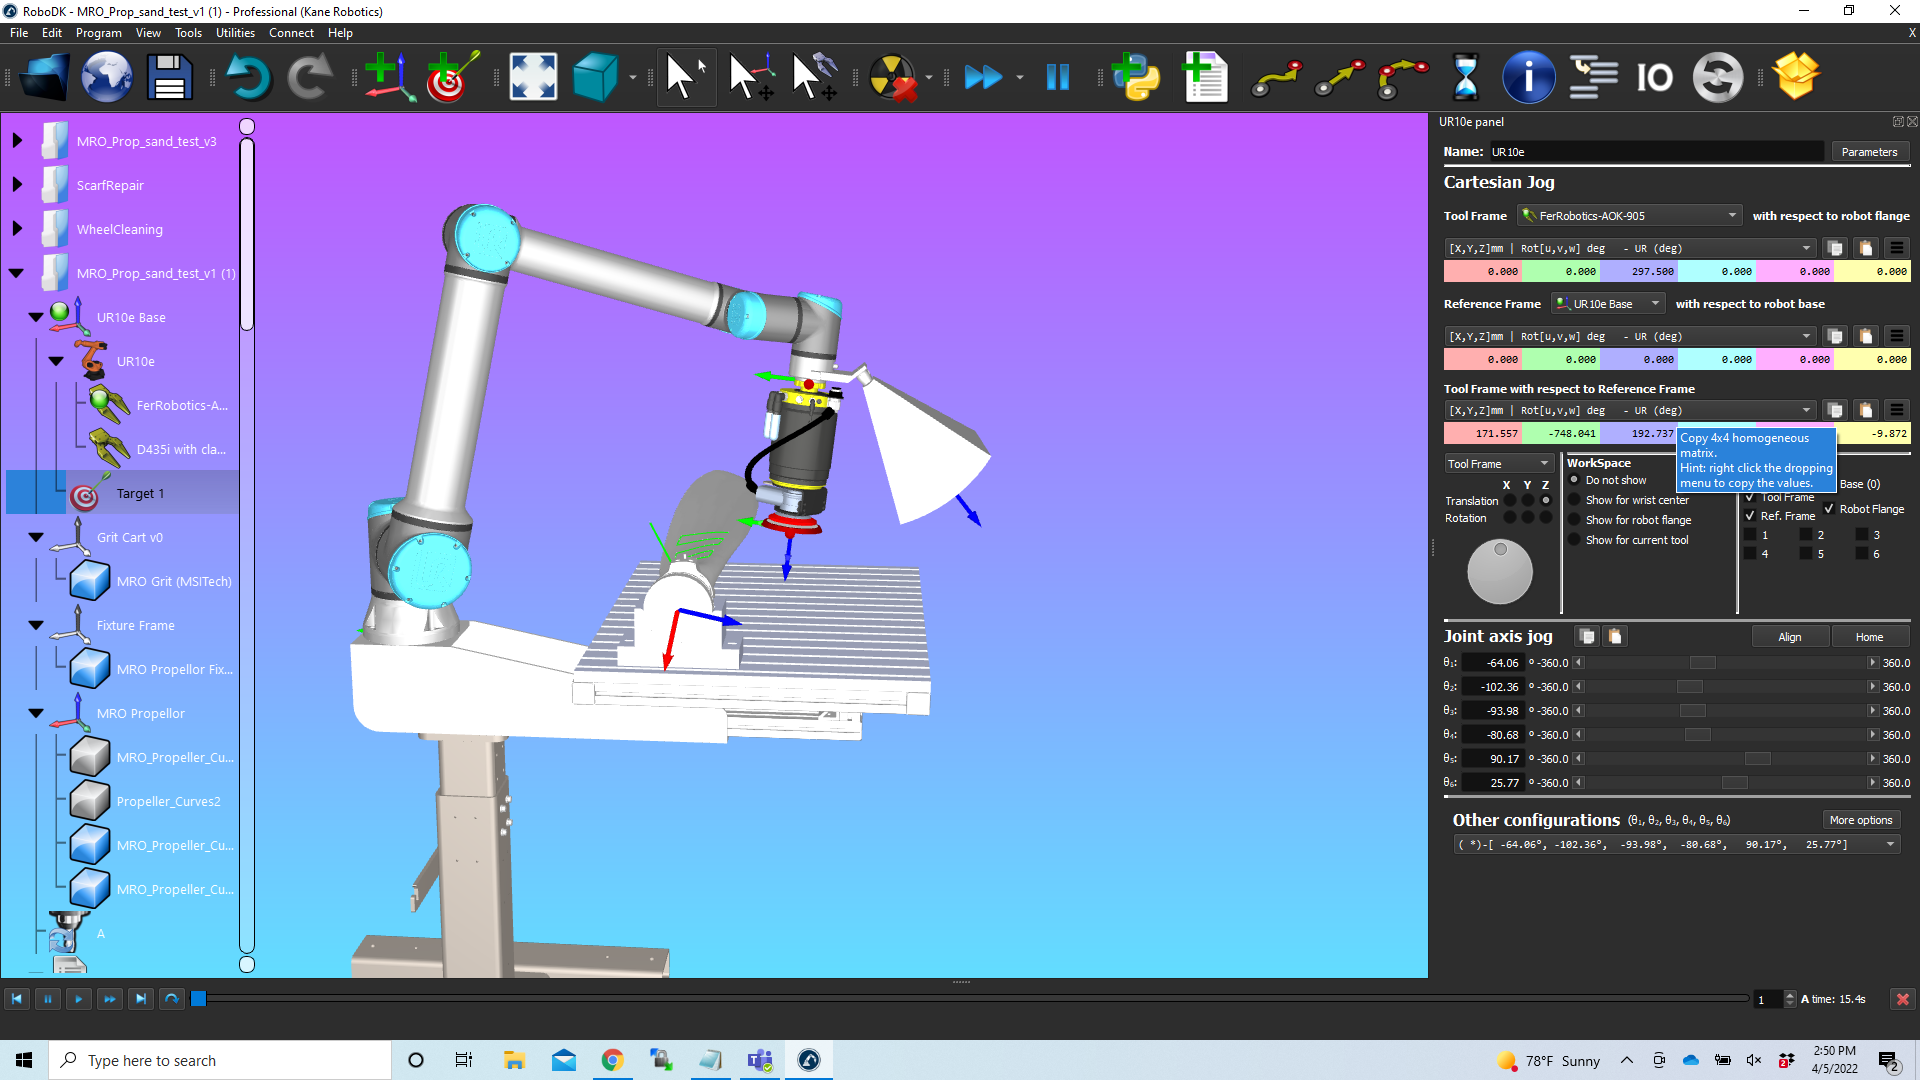This screenshot has width=1920, height=1080.
Task: Click the Save station floppy disk icon
Action: click(169, 77)
